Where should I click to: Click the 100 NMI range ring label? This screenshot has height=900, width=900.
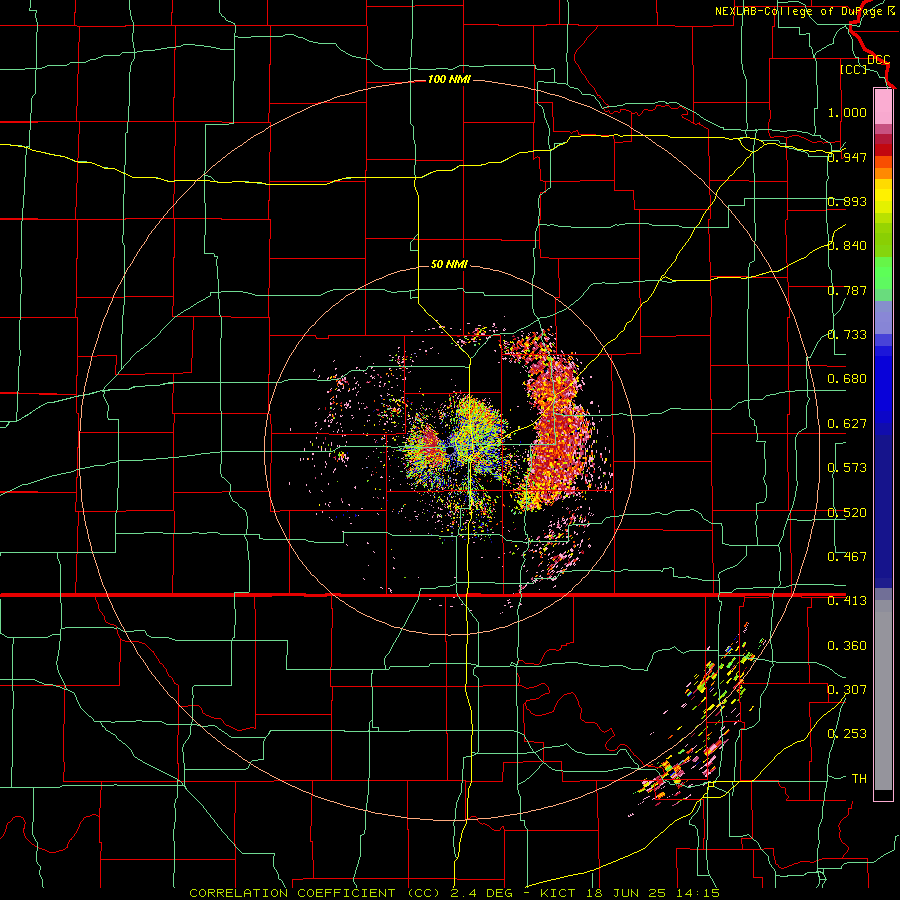[449, 79]
